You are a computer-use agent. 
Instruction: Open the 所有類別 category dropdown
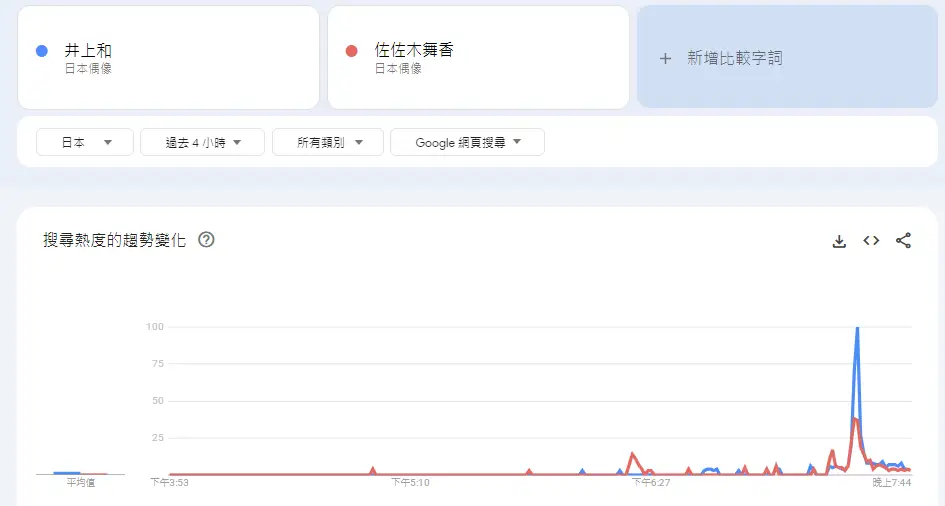(x=327, y=143)
